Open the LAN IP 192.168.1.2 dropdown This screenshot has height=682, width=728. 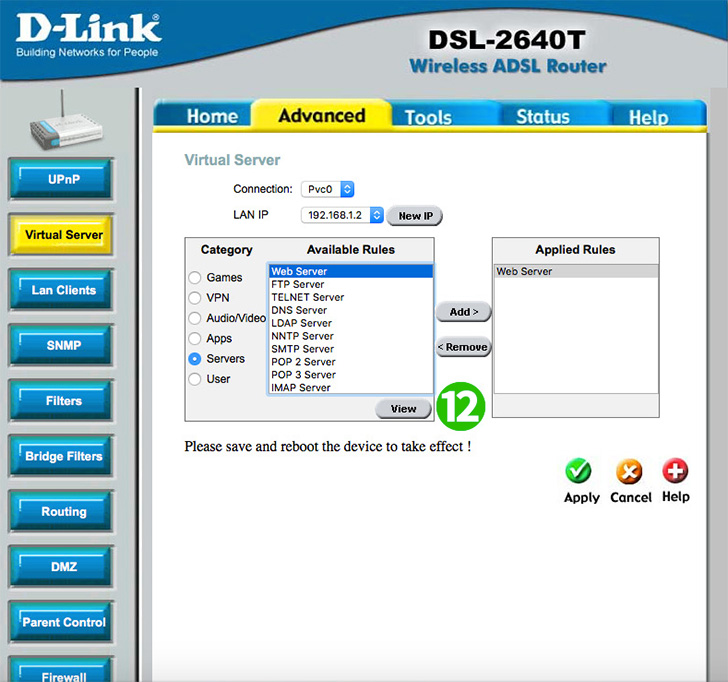click(x=342, y=215)
